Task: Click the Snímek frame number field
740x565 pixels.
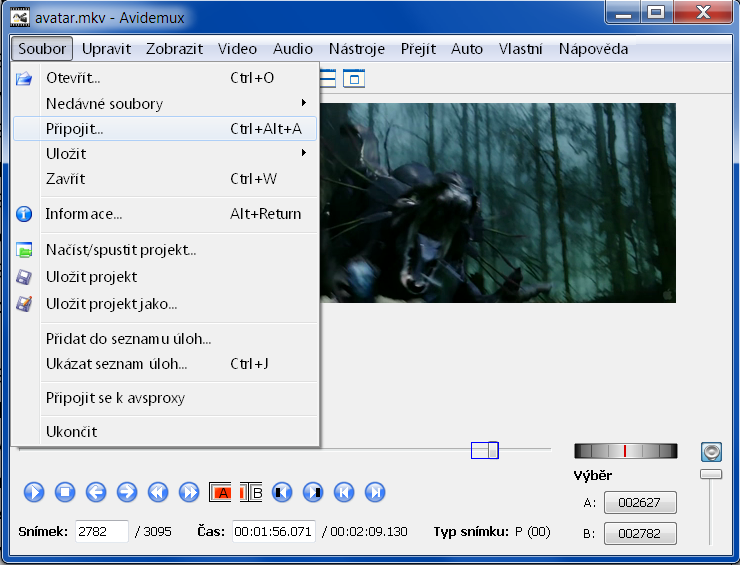Action: pos(101,532)
